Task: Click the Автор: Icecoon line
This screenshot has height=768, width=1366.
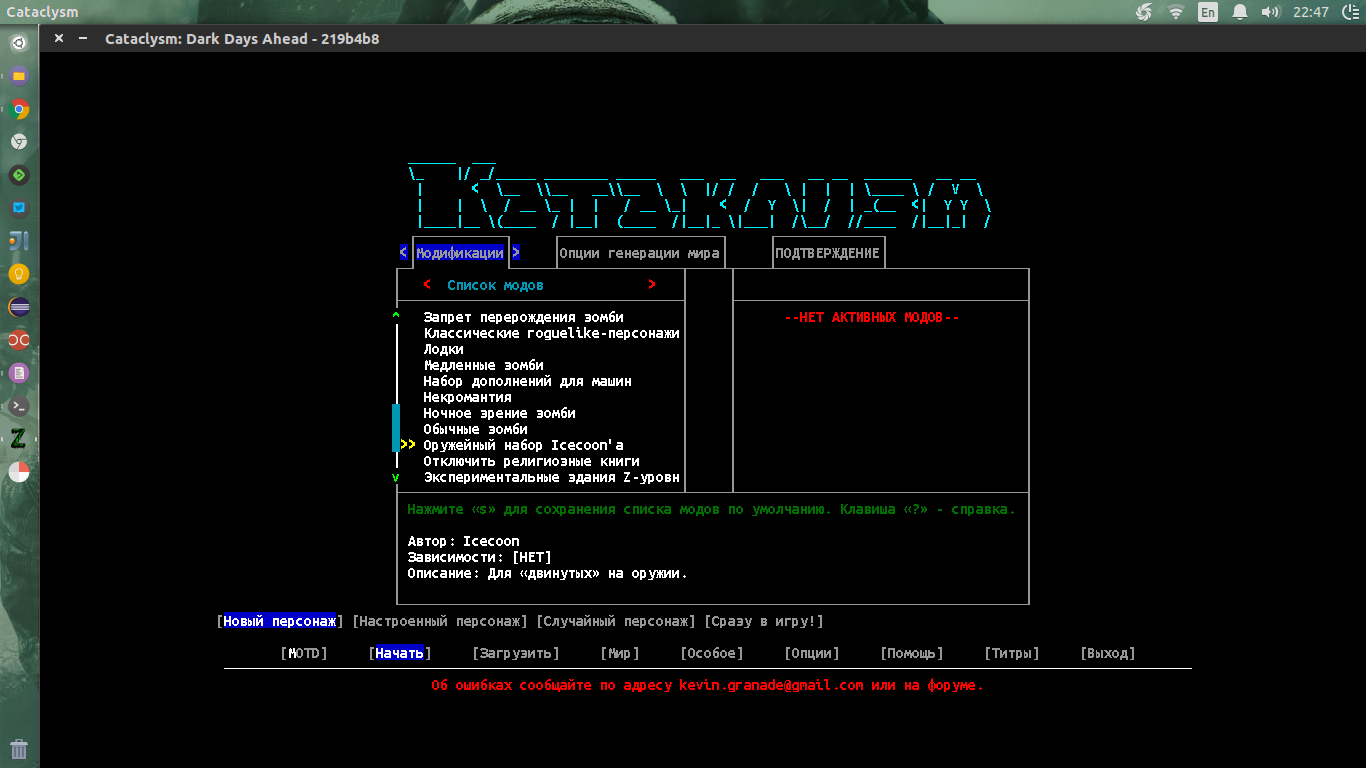Action: click(x=464, y=541)
